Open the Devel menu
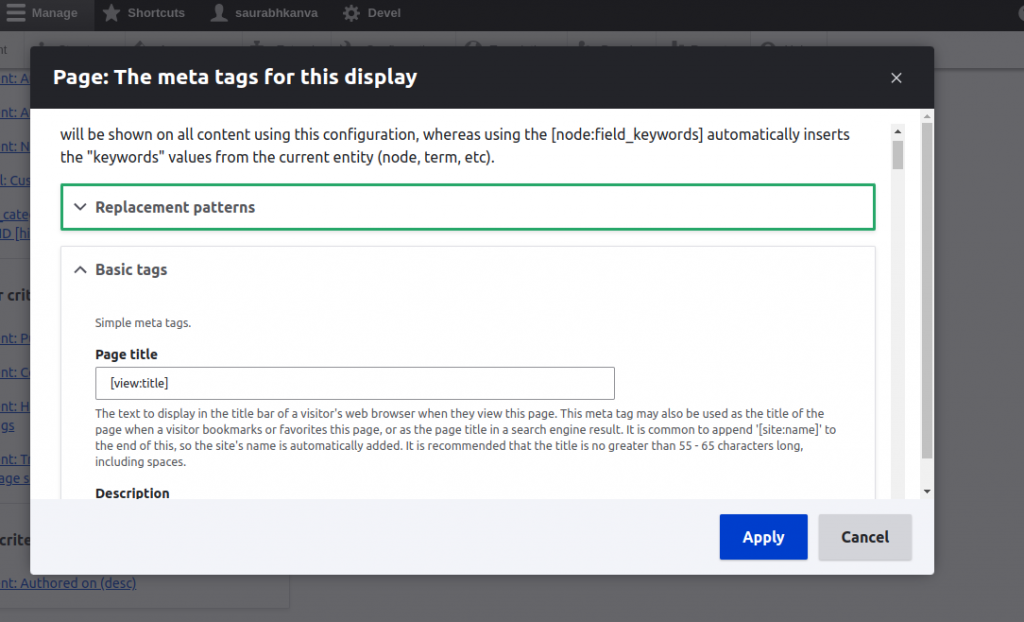1024x622 pixels. point(381,13)
